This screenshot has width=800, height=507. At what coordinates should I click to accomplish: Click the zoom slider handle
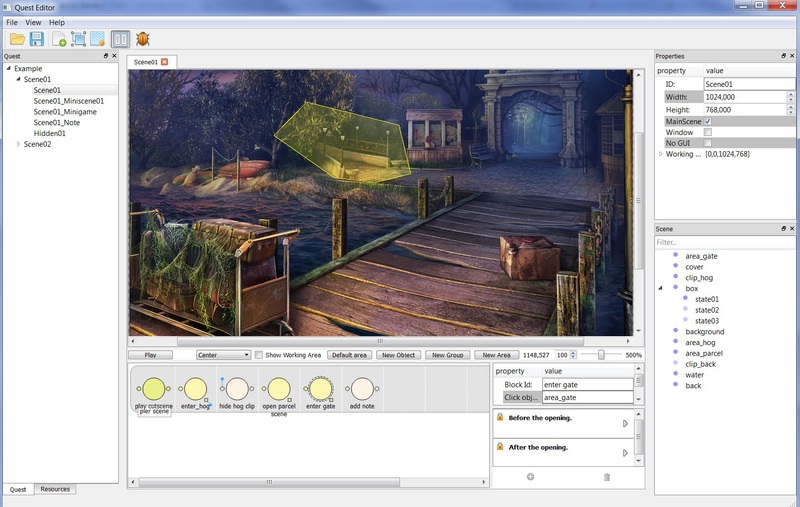click(600, 355)
